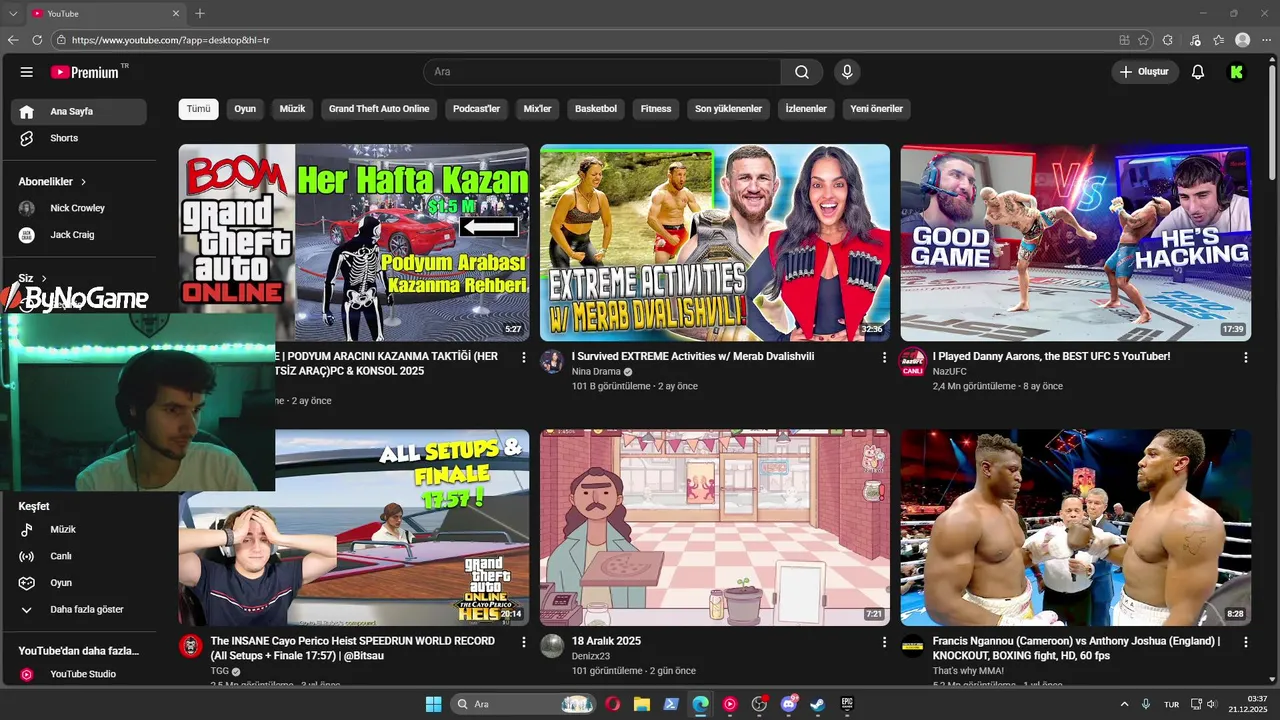
Task: Select the Podcast'ler filter chip
Action: (476, 109)
